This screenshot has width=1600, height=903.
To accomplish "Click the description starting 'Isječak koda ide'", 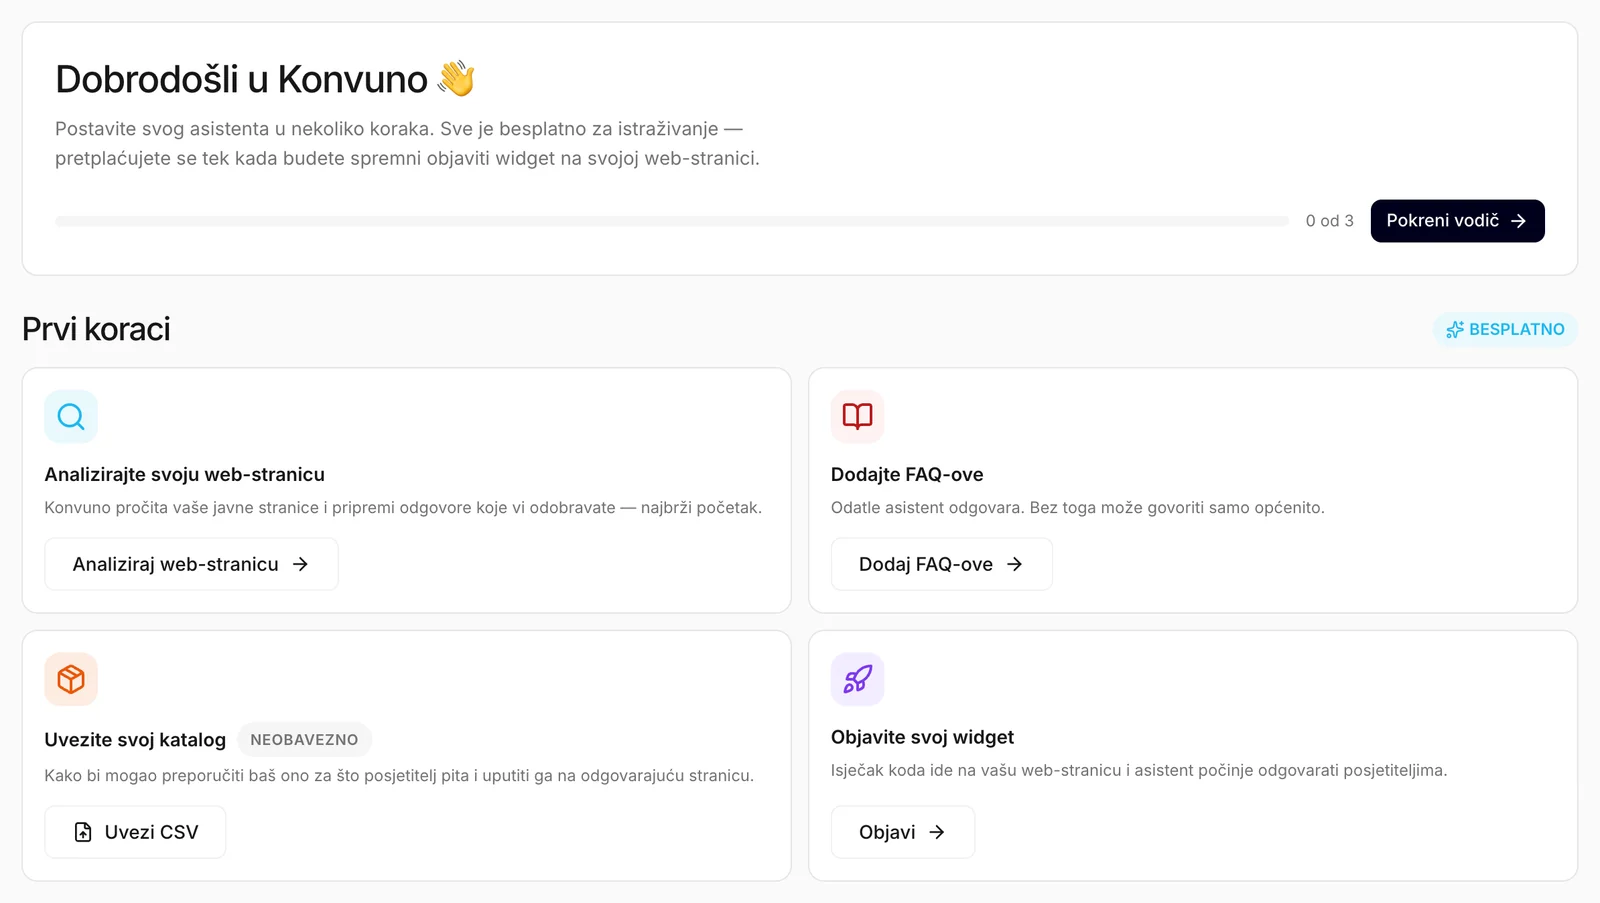I will coord(1139,770).
